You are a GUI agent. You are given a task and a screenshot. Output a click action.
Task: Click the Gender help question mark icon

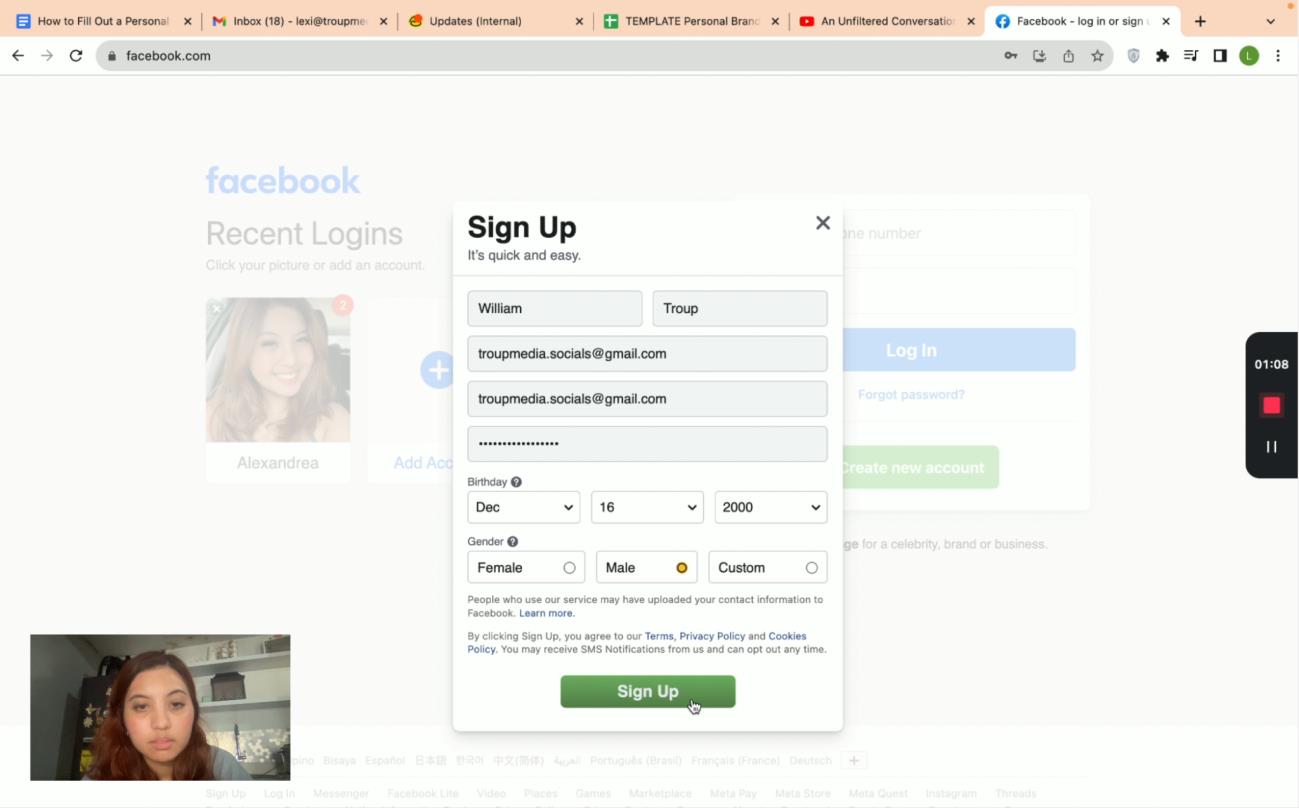pos(512,542)
